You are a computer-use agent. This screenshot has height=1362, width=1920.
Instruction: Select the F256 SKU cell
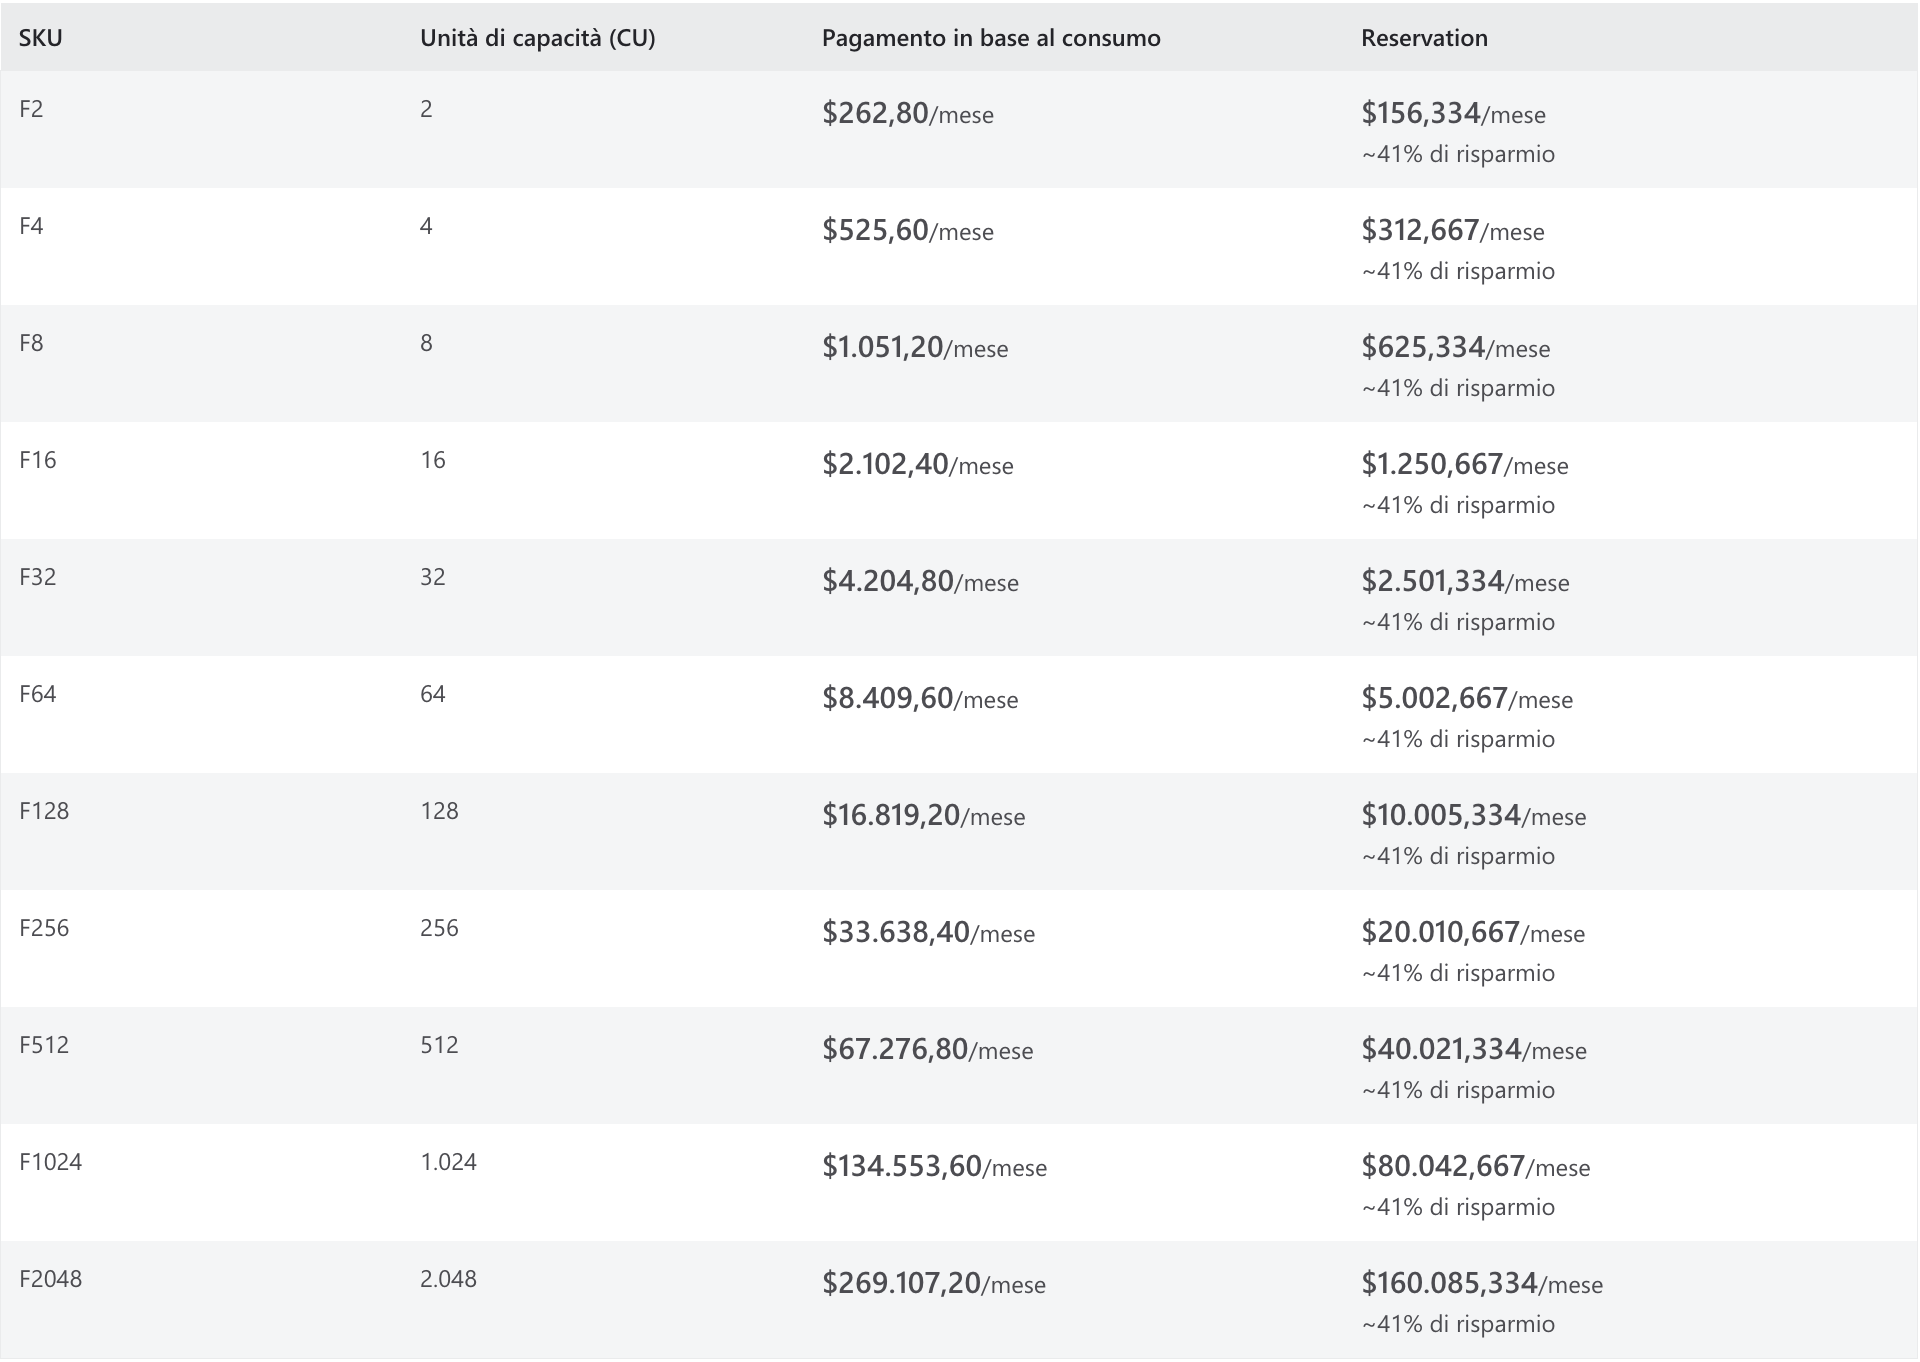[x=44, y=928]
